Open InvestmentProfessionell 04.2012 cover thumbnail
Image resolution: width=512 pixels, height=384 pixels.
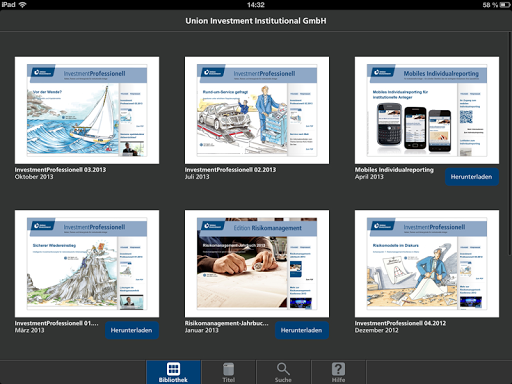(x=427, y=264)
